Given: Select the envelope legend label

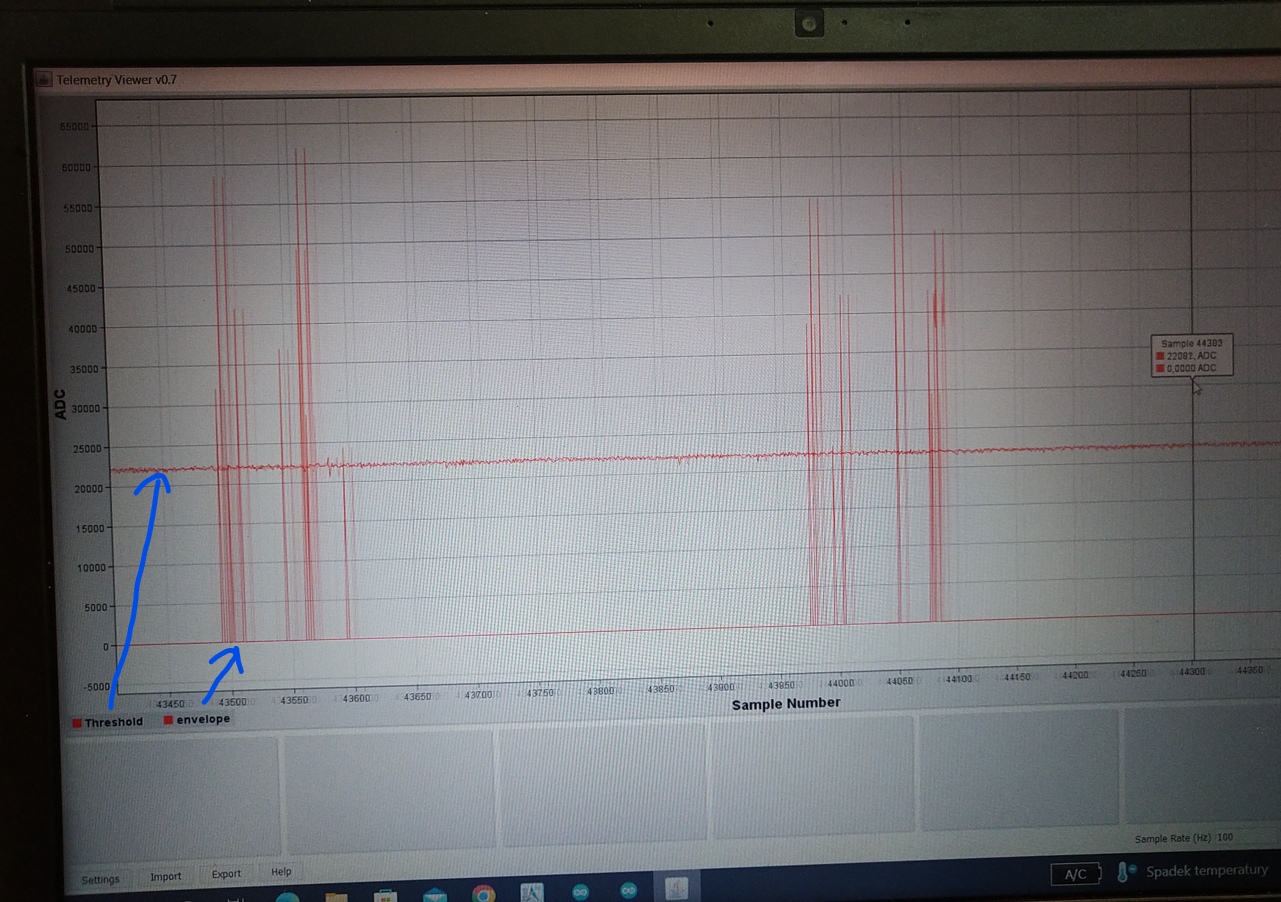Looking at the screenshot, I should click(x=203, y=719).
